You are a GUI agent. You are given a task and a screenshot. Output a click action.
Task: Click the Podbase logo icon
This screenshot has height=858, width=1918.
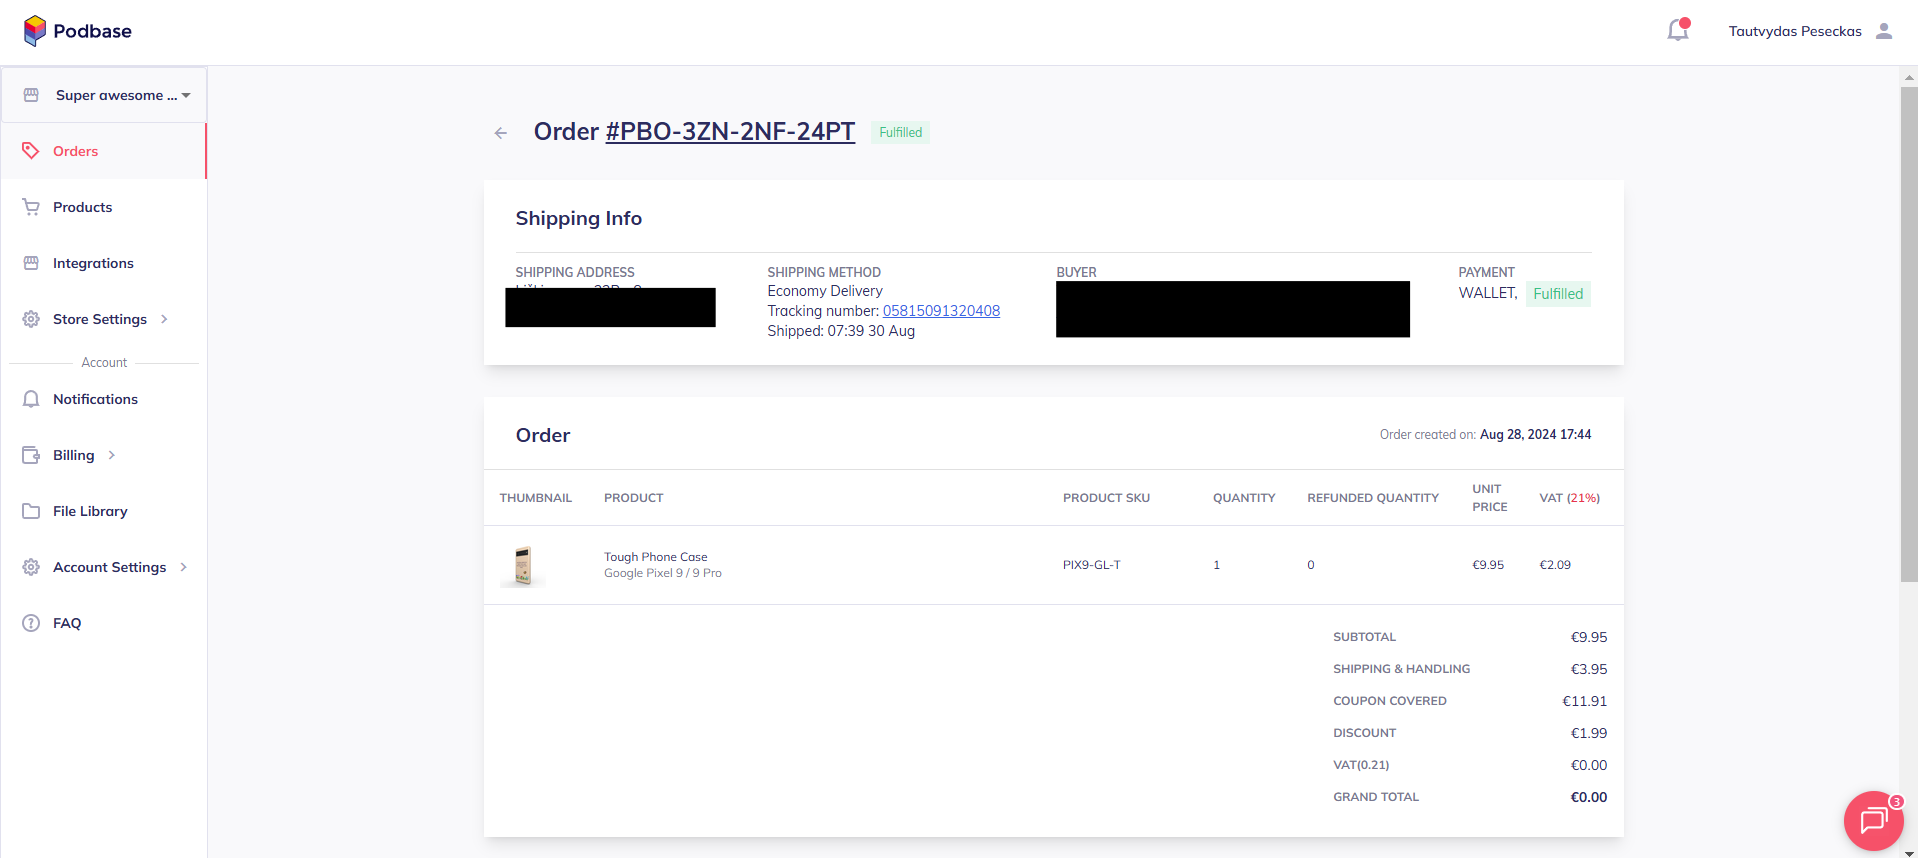[35, 31]
